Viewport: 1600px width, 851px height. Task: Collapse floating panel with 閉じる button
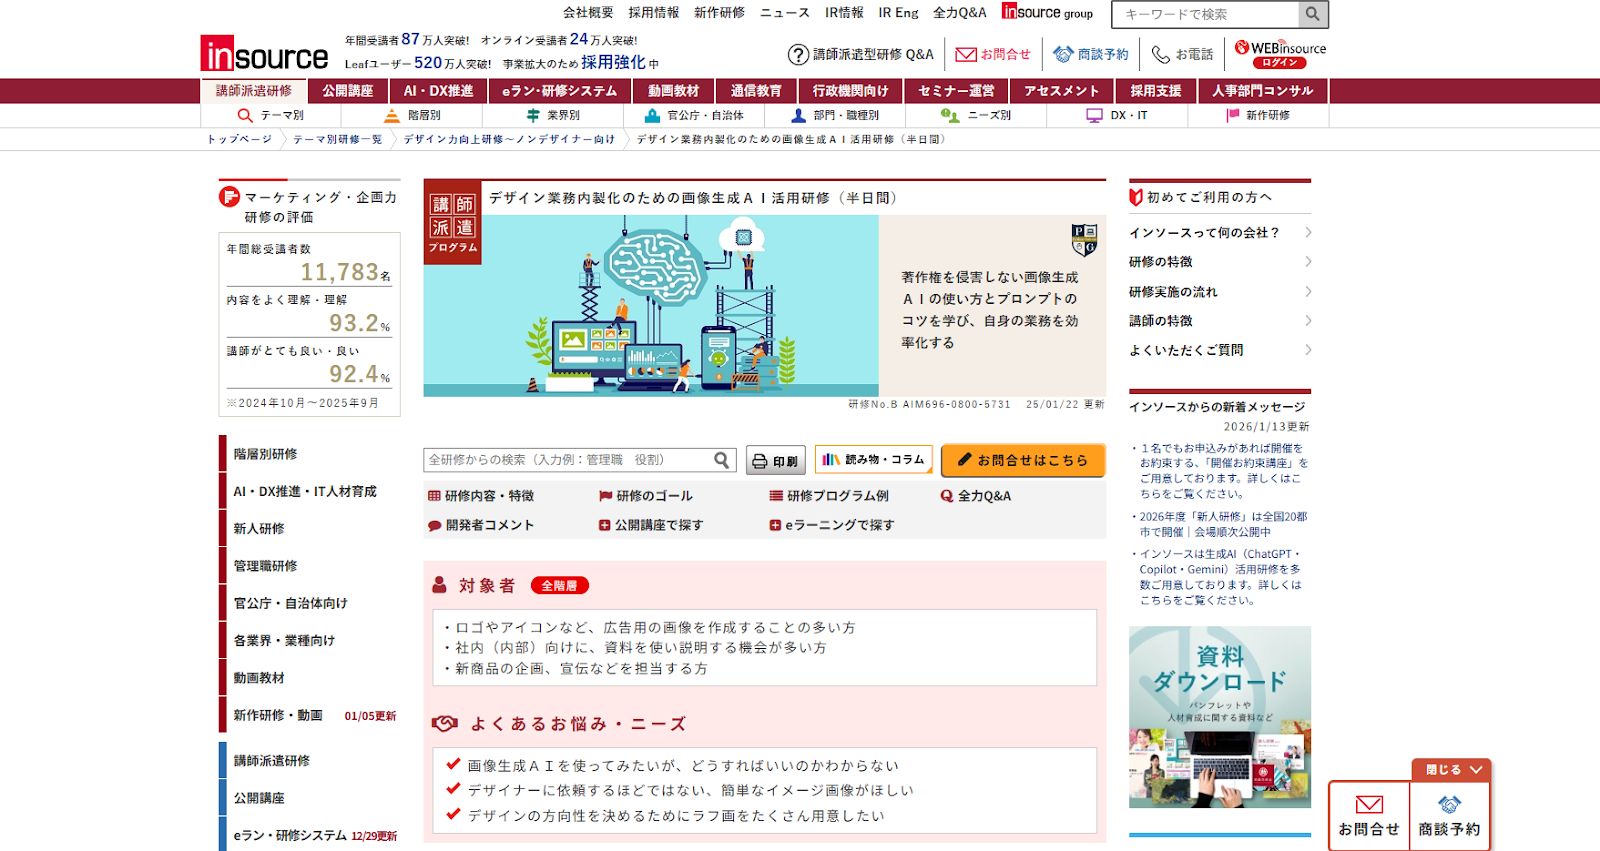coord(1451,770)
